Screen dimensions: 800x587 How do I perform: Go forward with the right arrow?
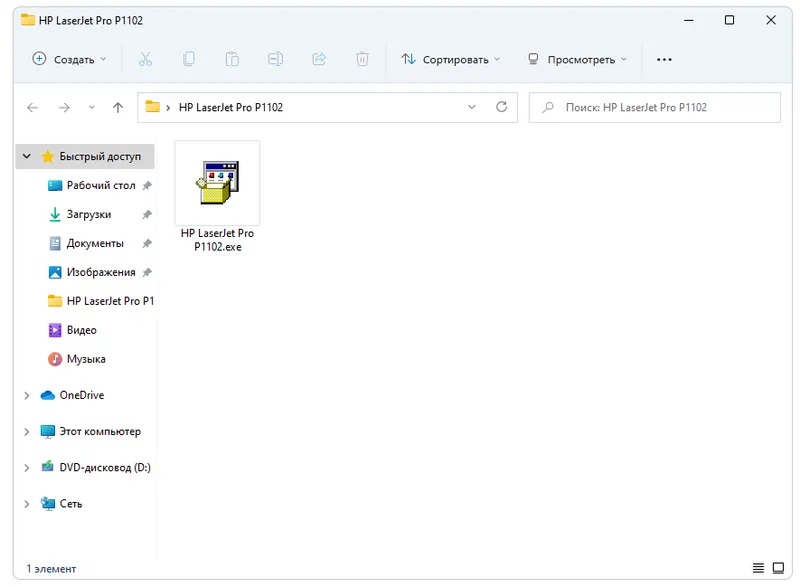64,108
